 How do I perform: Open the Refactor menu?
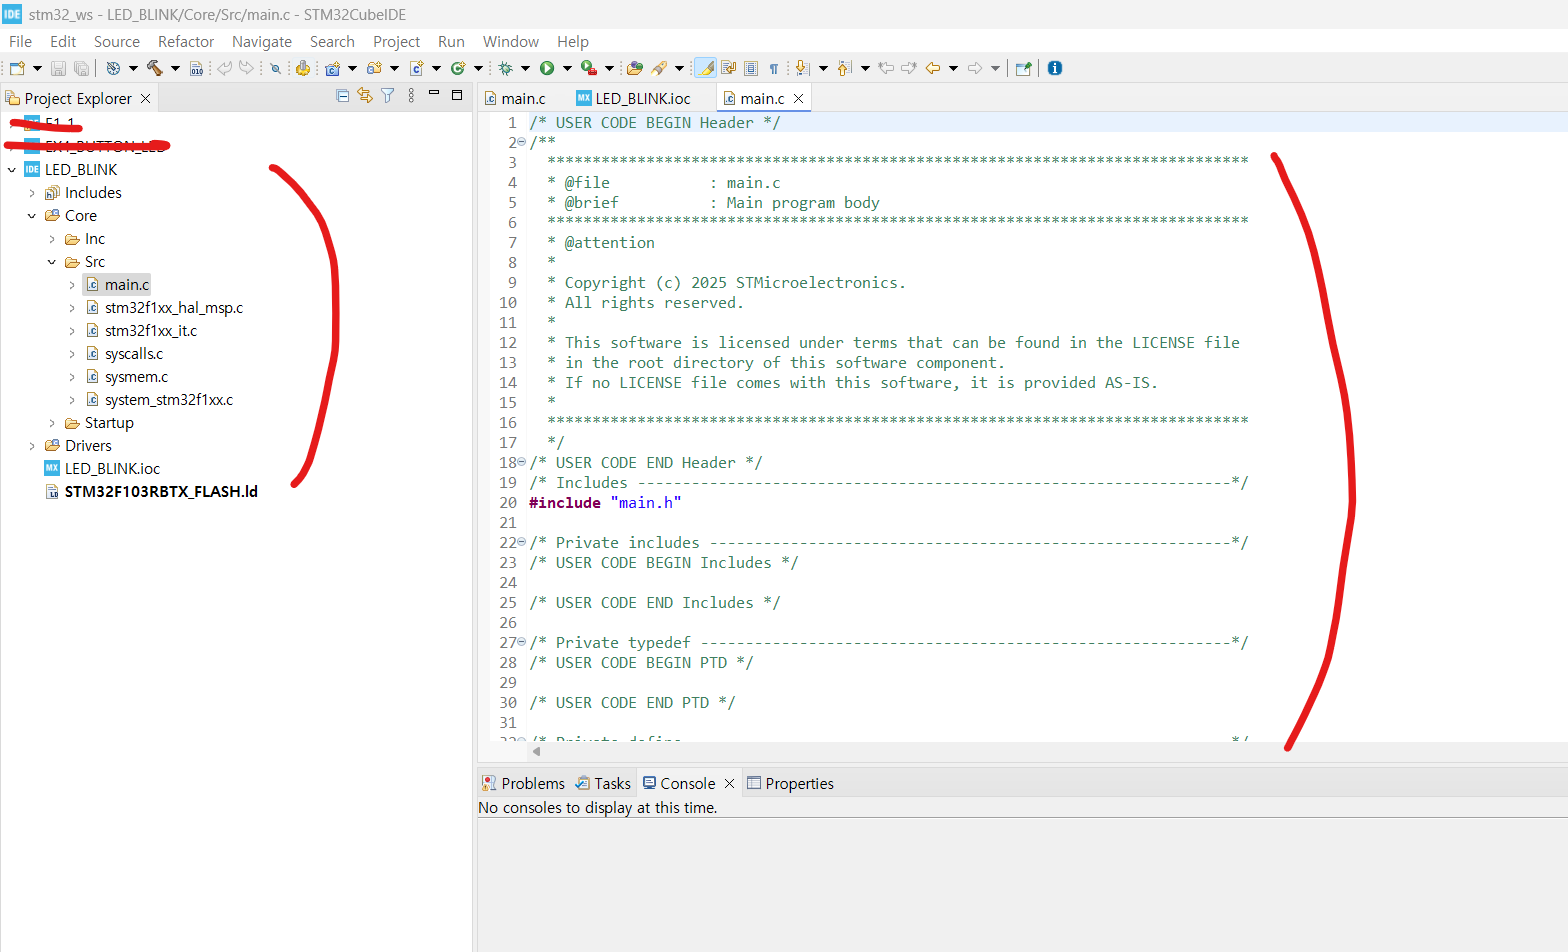click(186, 41)
